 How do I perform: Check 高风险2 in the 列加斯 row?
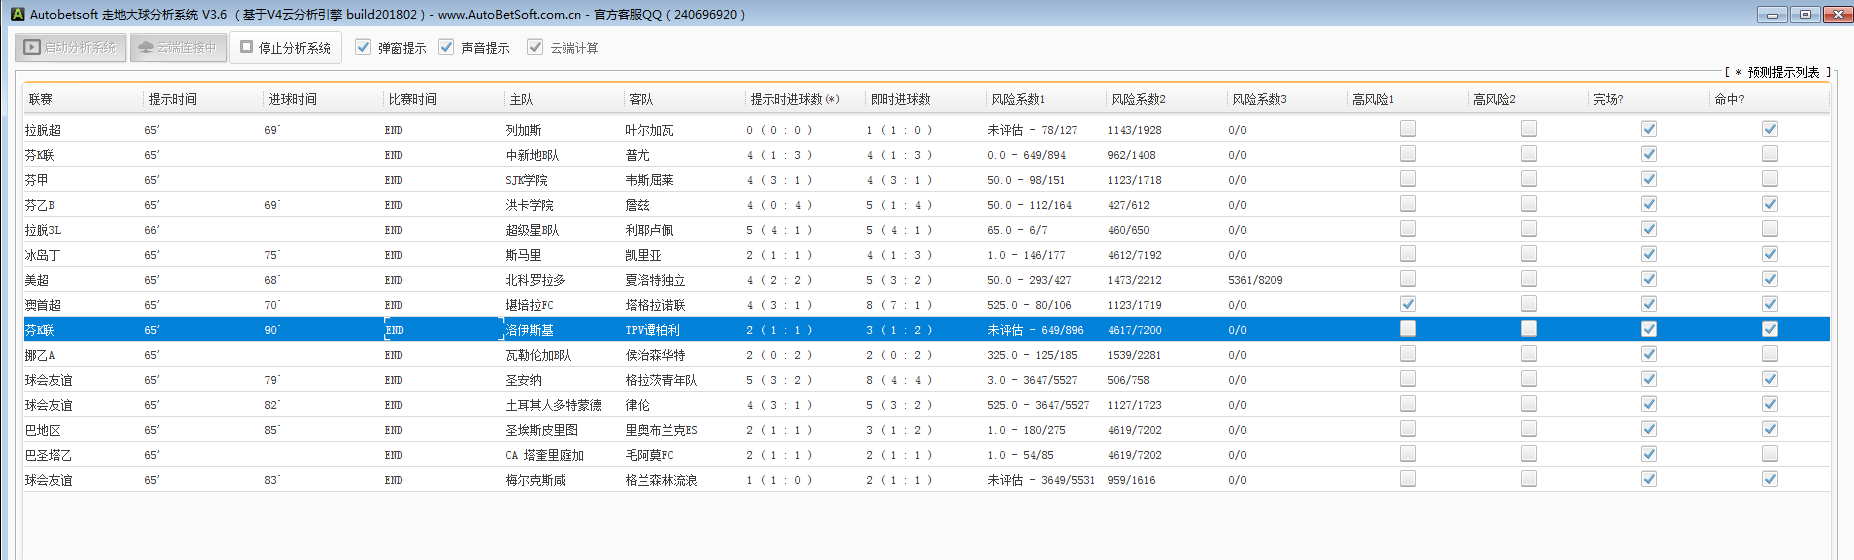tap(1529, 129)
